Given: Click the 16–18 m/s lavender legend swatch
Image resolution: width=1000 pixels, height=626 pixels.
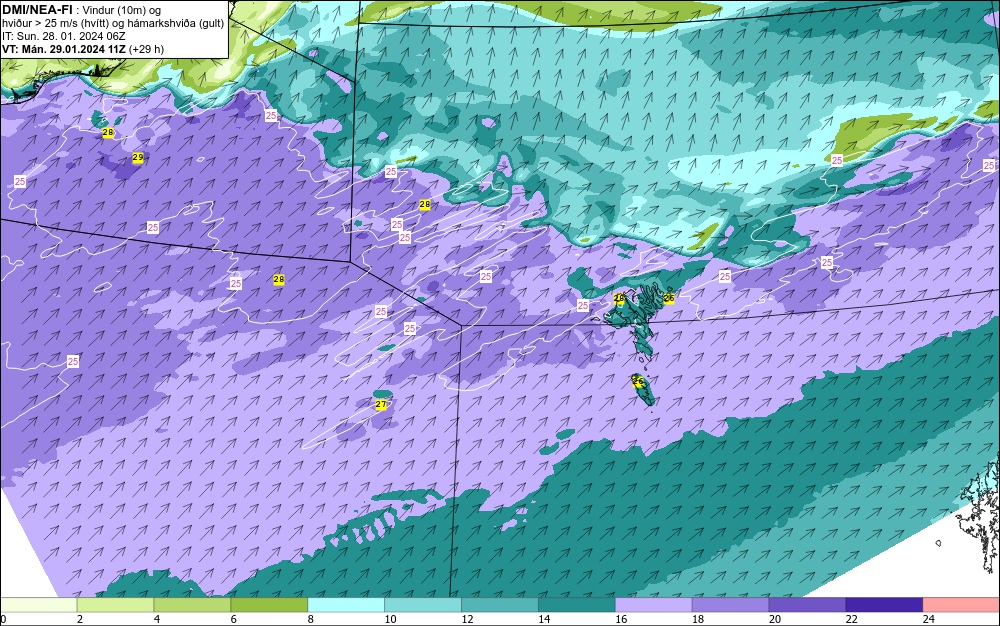Looking at the screenshot, I should 654,605.
